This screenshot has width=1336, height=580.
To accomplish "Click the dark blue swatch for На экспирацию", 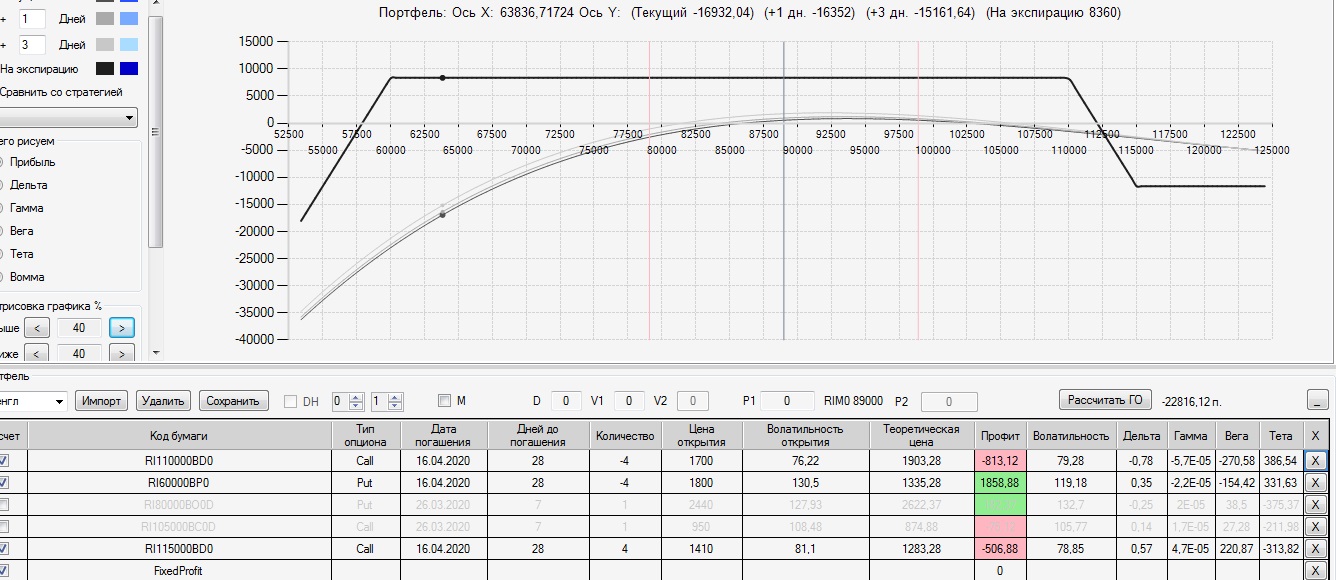I will (x=129, y=69).
